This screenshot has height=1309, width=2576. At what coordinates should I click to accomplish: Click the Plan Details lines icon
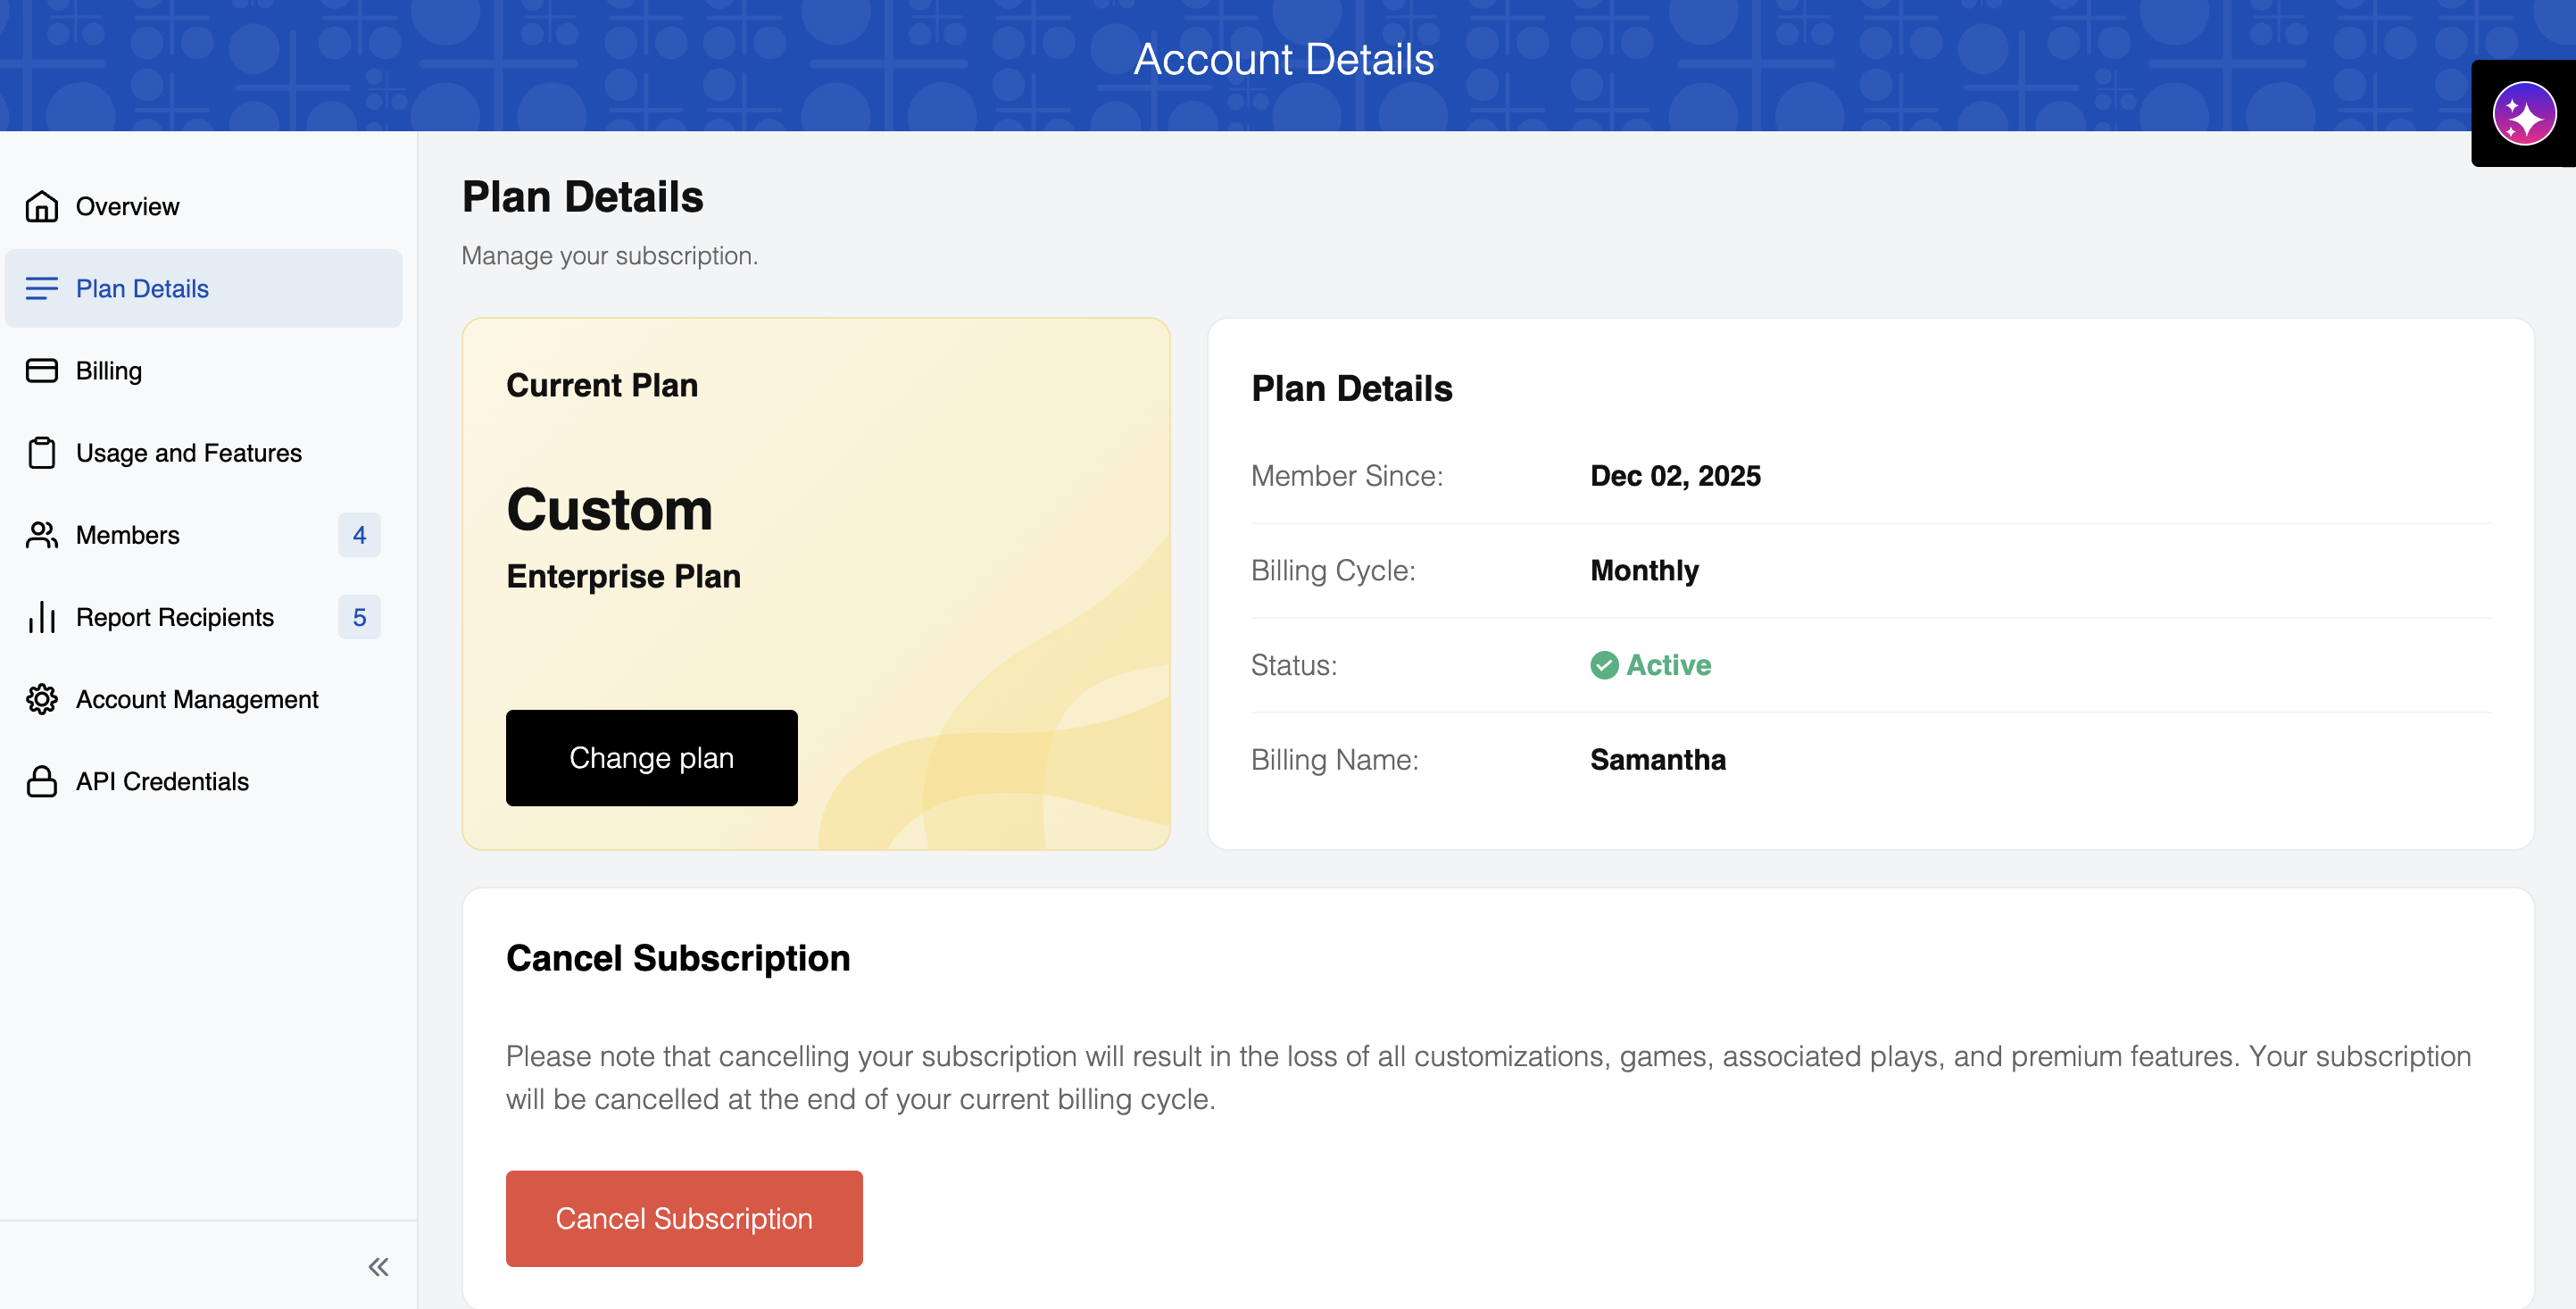point(42,288)
